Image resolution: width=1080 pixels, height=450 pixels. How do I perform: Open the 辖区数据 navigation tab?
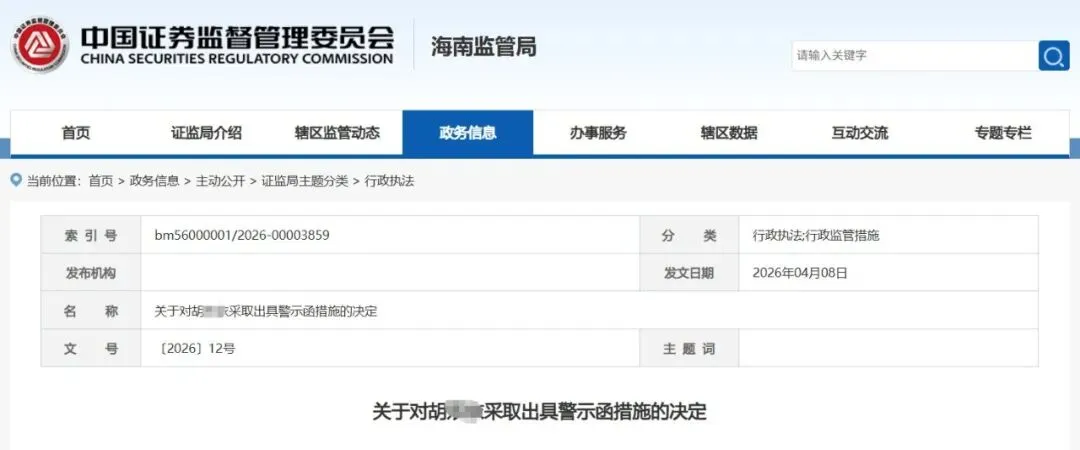click(729, 133)
